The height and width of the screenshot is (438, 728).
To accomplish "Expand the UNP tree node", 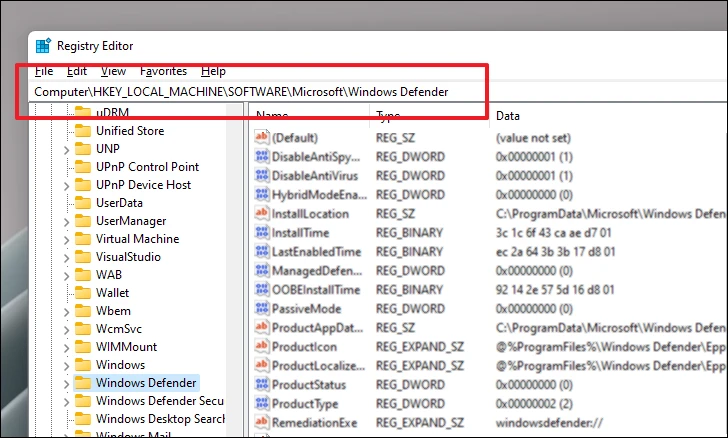I will [66, 150].
